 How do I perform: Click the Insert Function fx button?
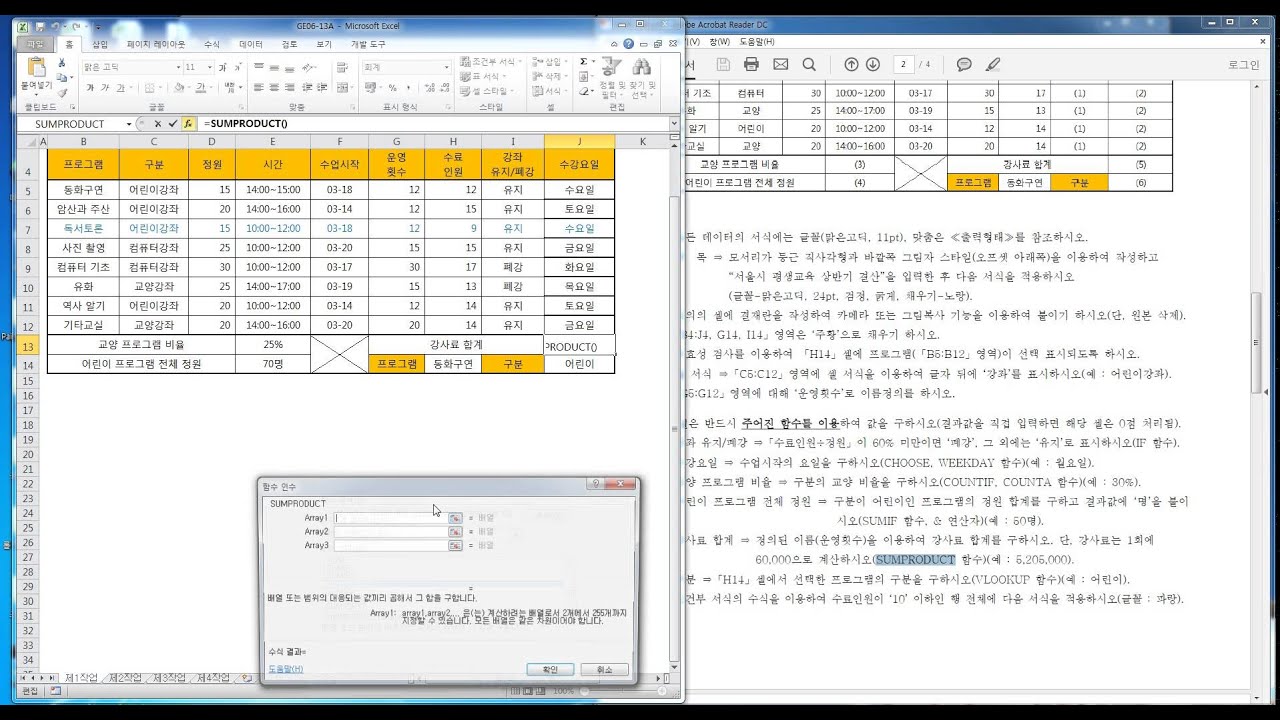click(x=187, y=123)
